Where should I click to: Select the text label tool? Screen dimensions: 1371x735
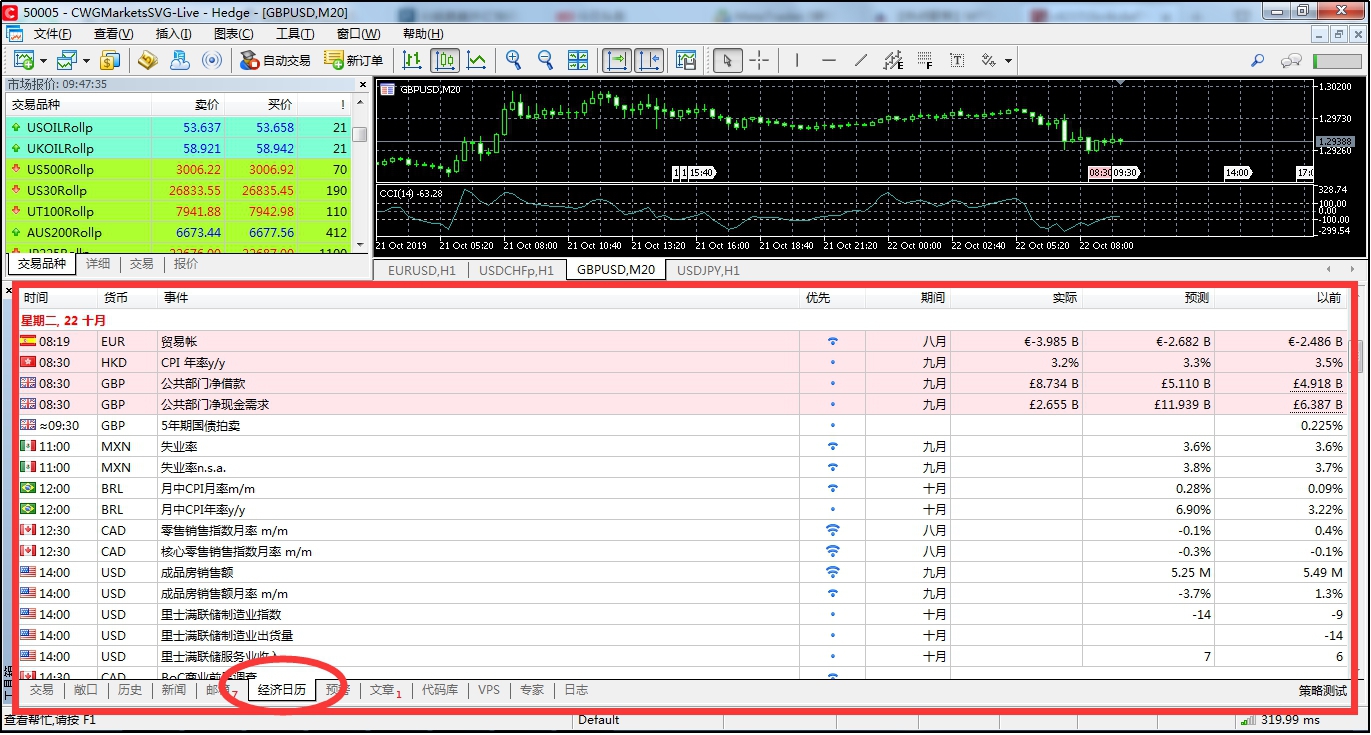(957, 61)
